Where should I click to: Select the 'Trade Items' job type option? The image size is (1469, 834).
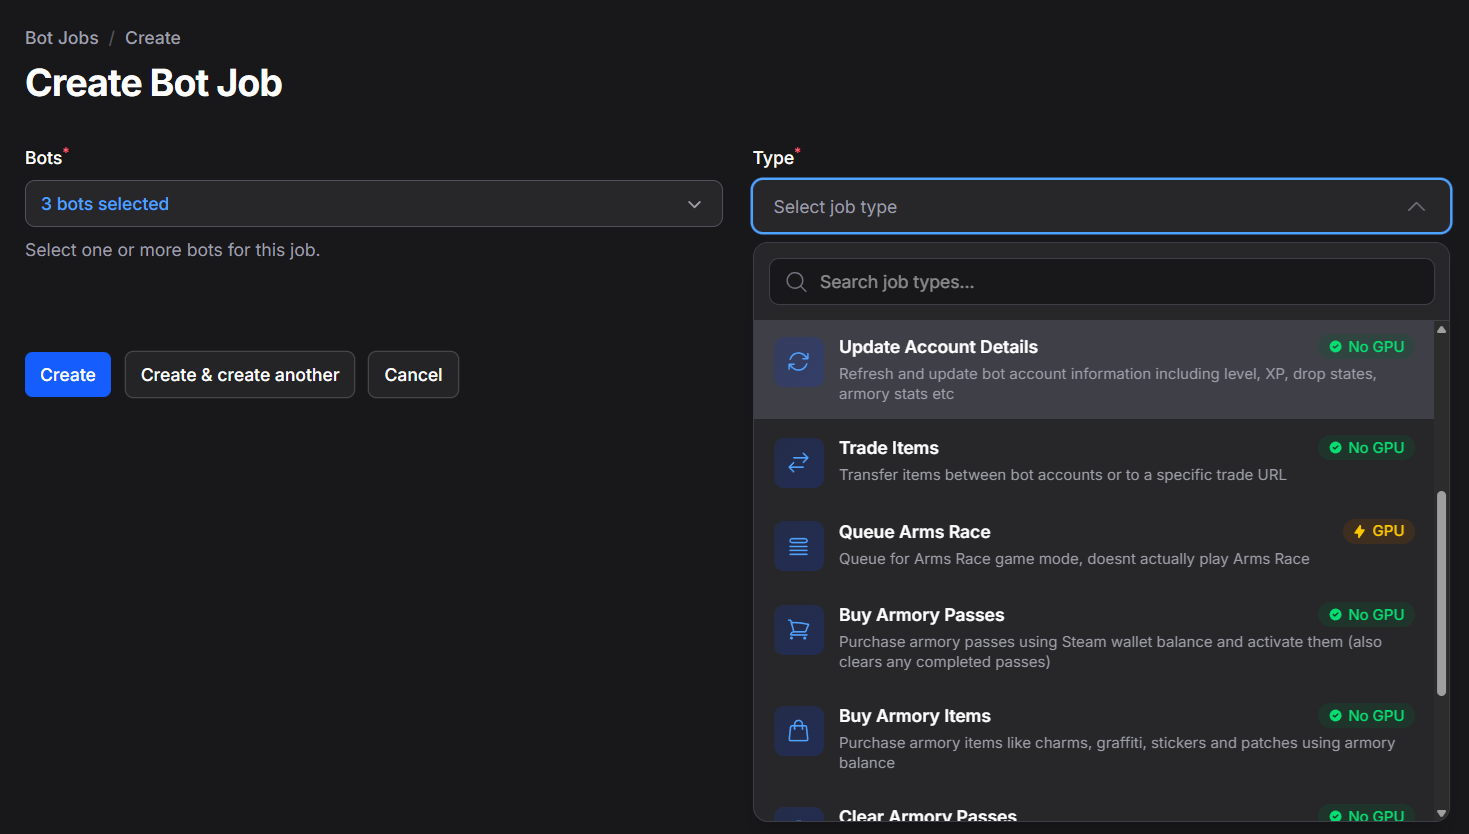(x=1060, y=460)
